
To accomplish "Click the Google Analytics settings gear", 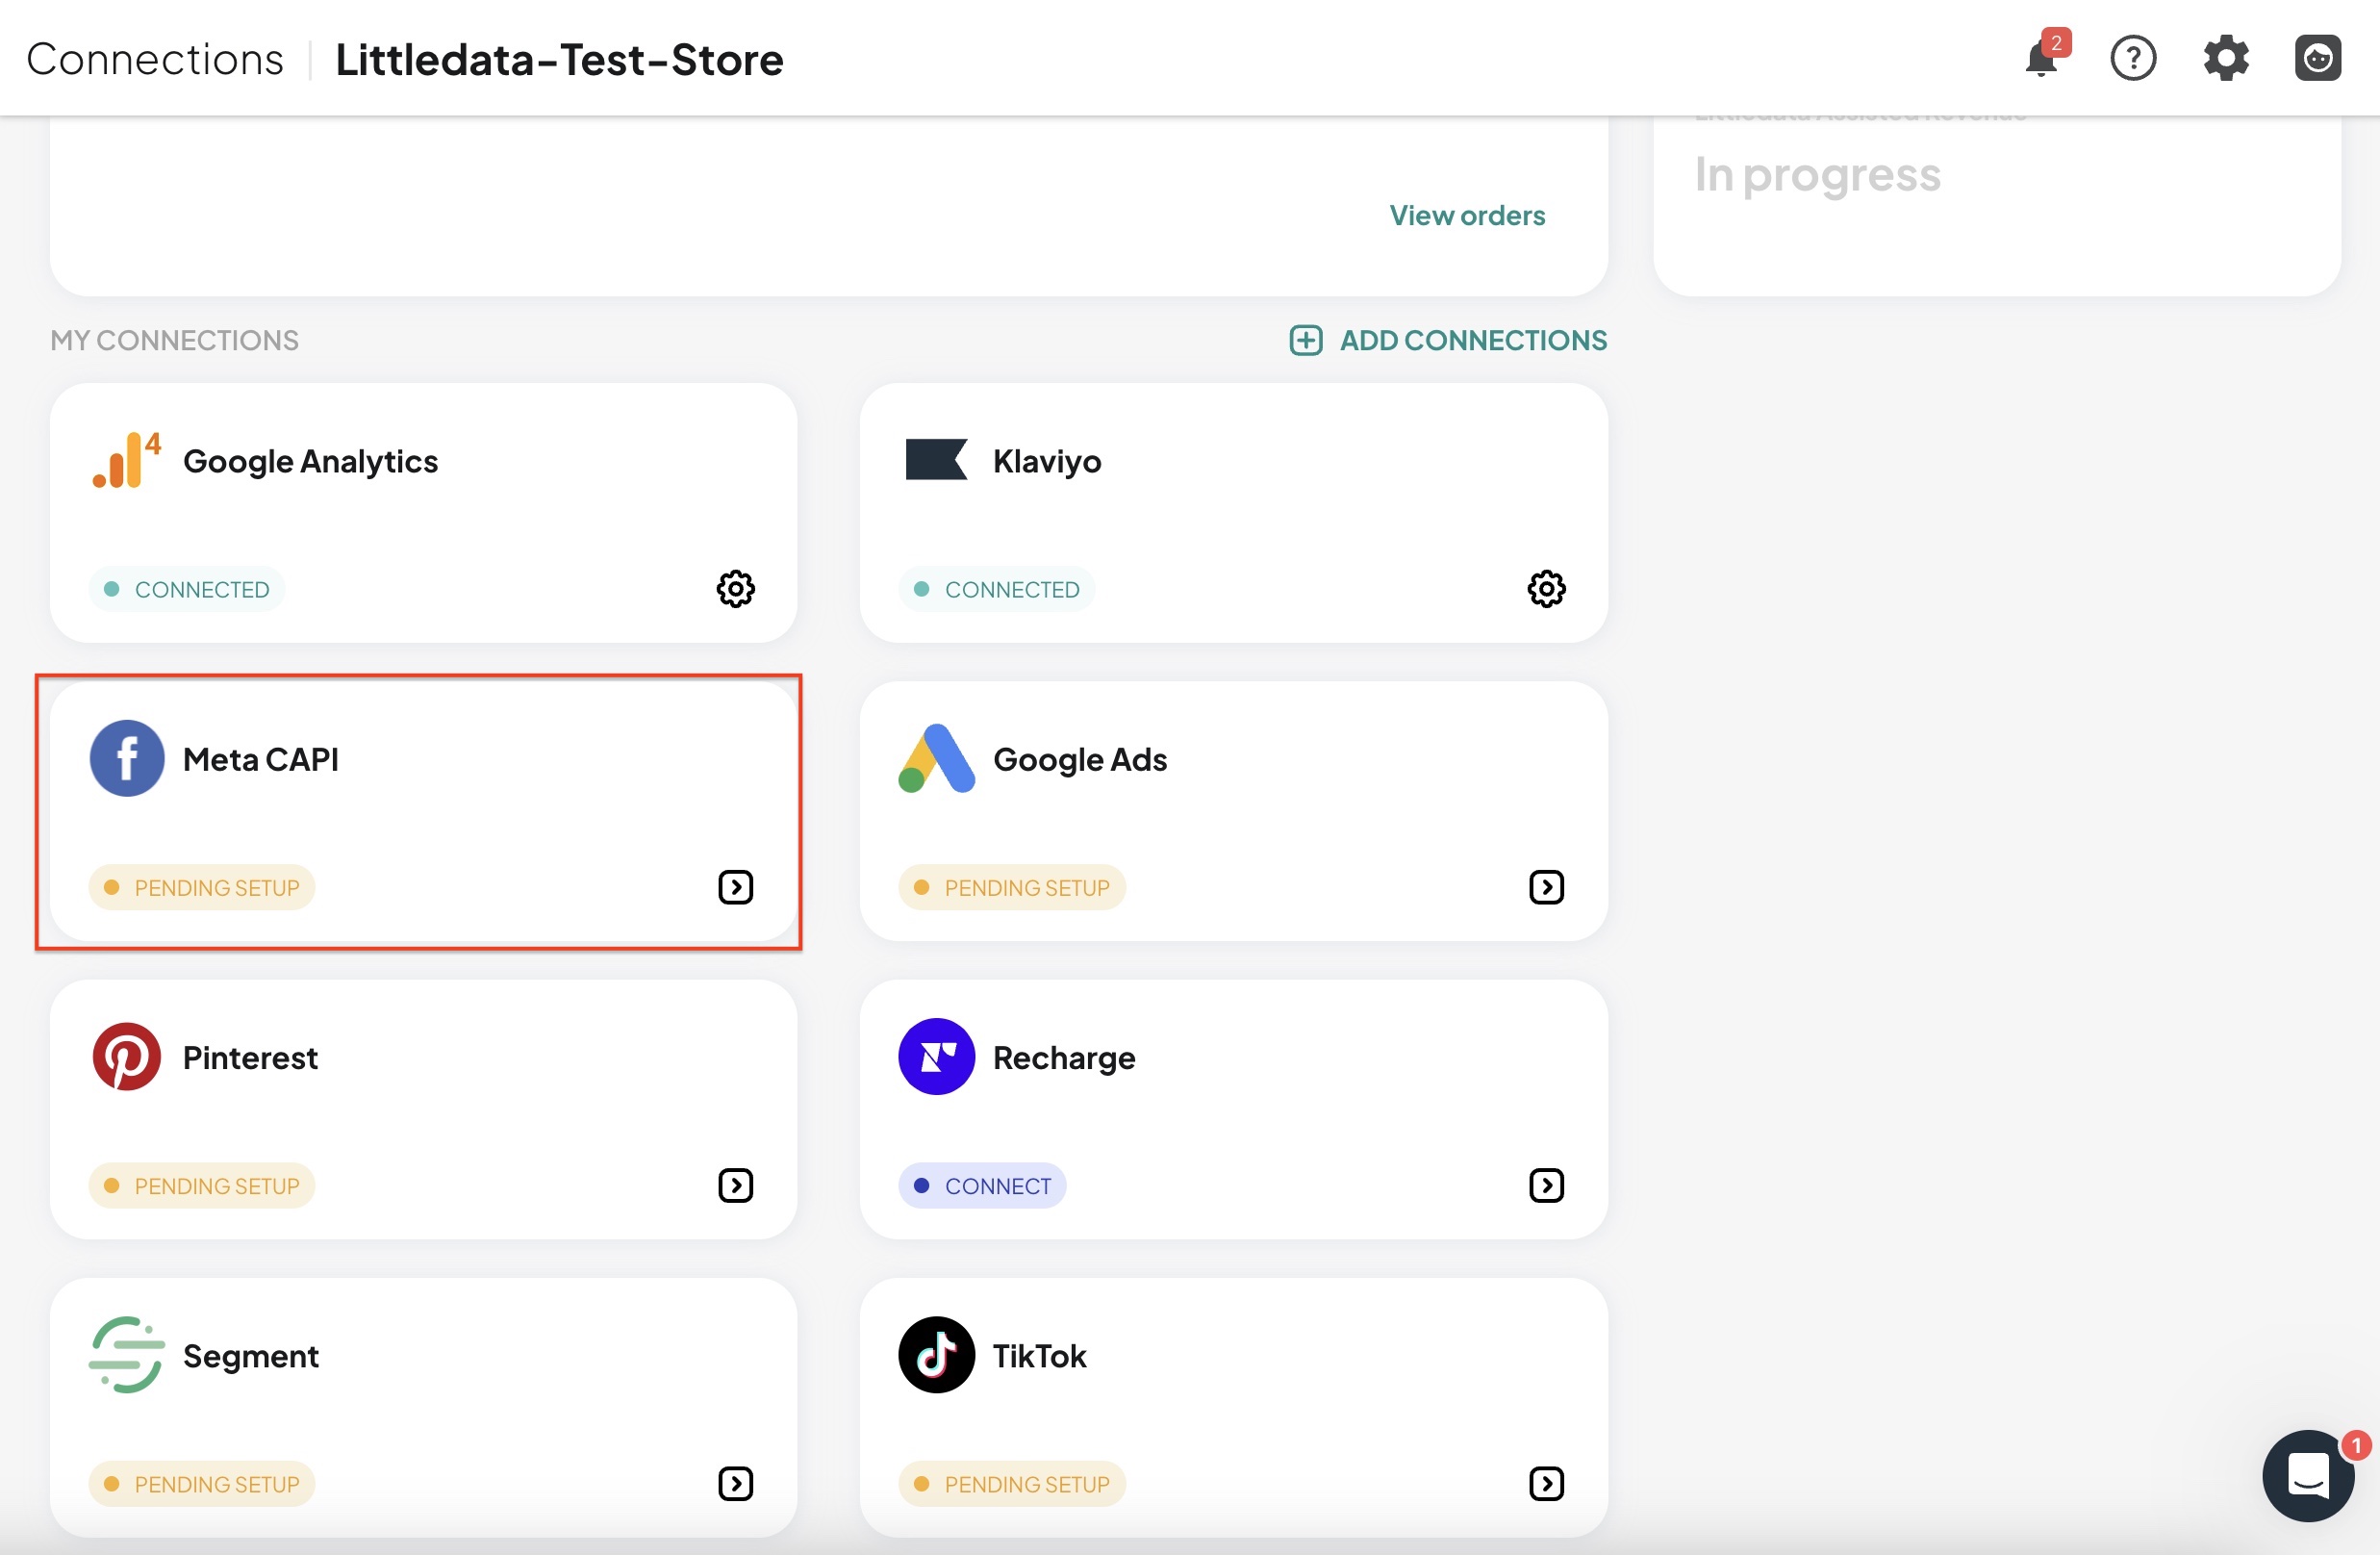I will (735, 589).
